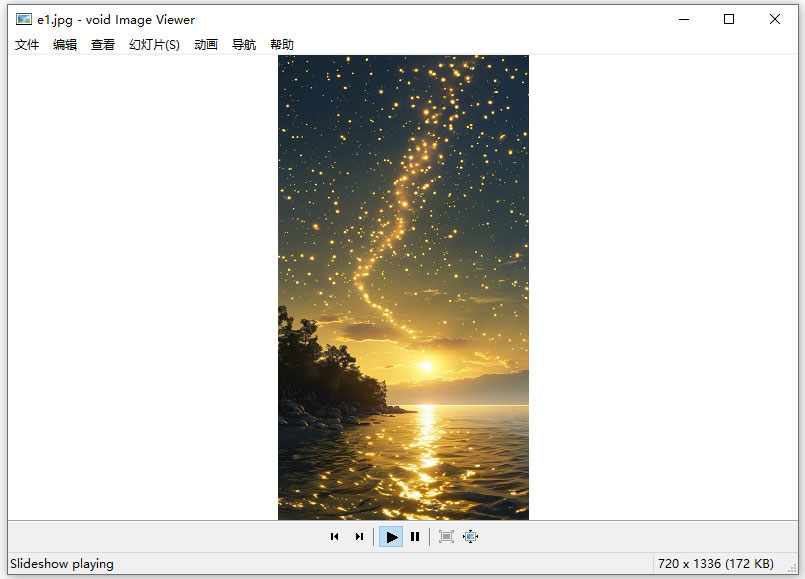805x579 pixels.
Task: Click the first-image skip control
Action: pyautogui.click(x=335, y=536)
